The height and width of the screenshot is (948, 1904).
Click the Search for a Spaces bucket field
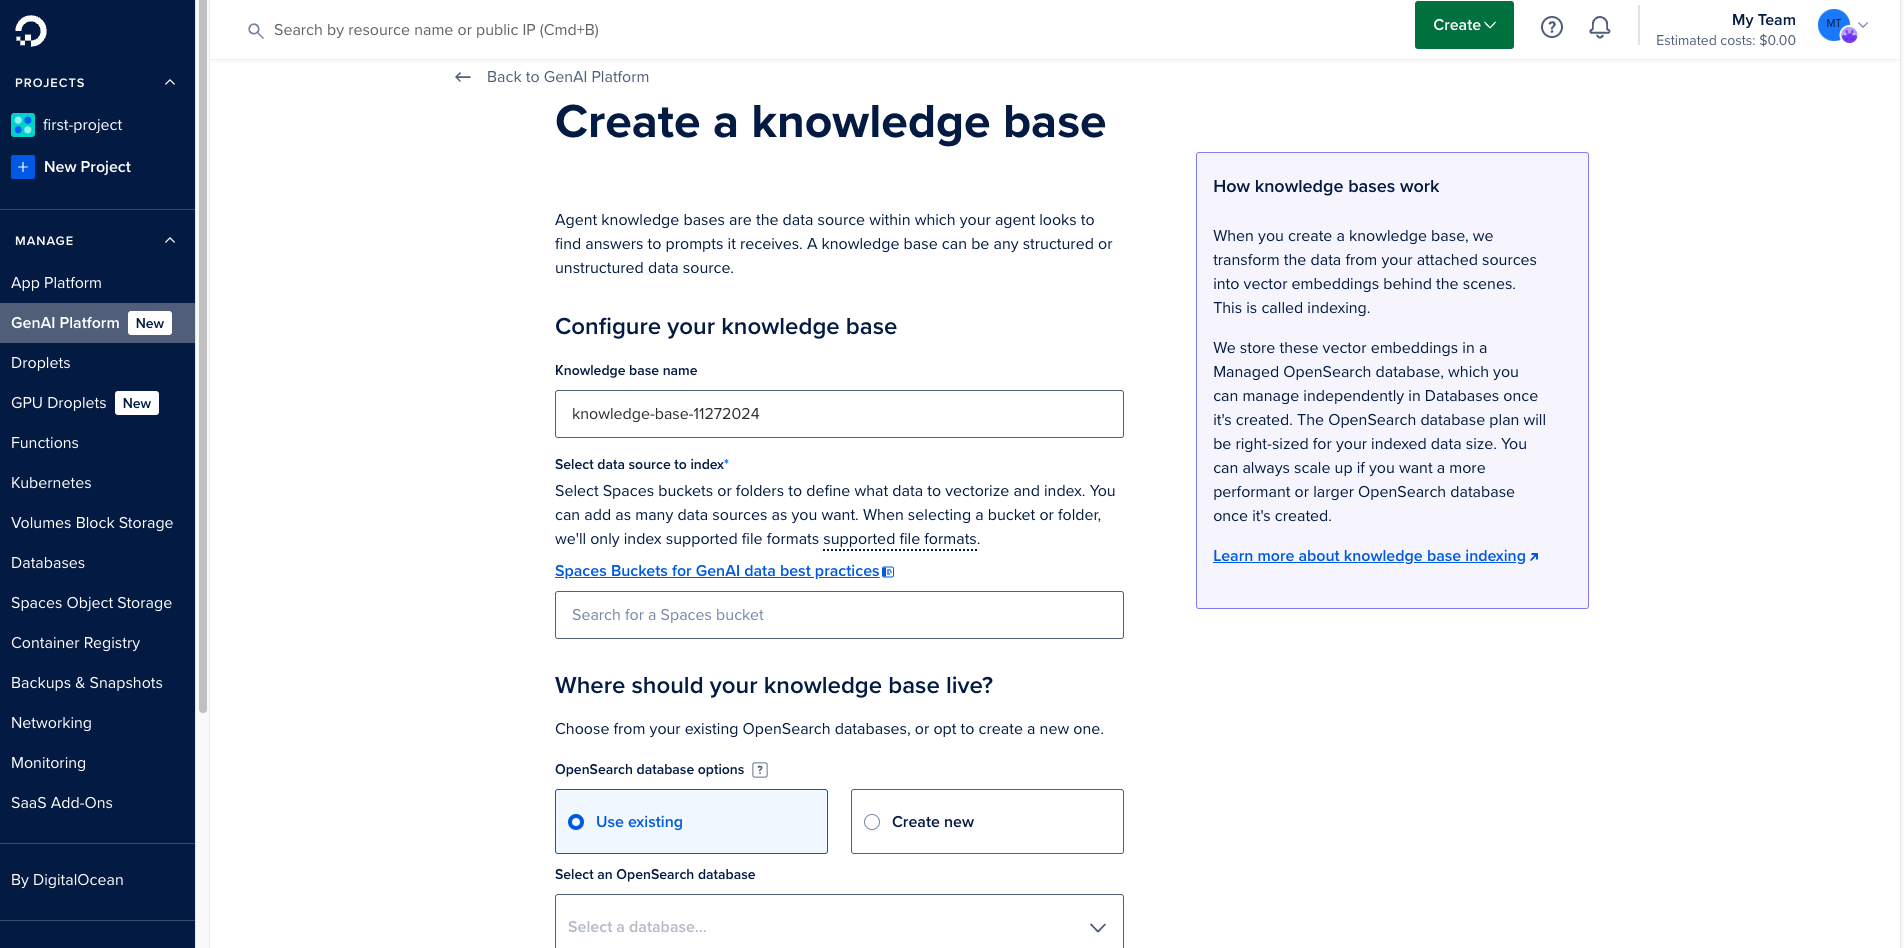pos(839,615)
